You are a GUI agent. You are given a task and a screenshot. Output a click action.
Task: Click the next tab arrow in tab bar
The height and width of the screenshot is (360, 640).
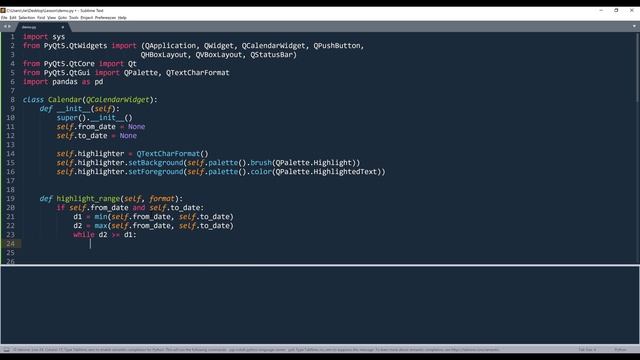(x=9, y=27)
